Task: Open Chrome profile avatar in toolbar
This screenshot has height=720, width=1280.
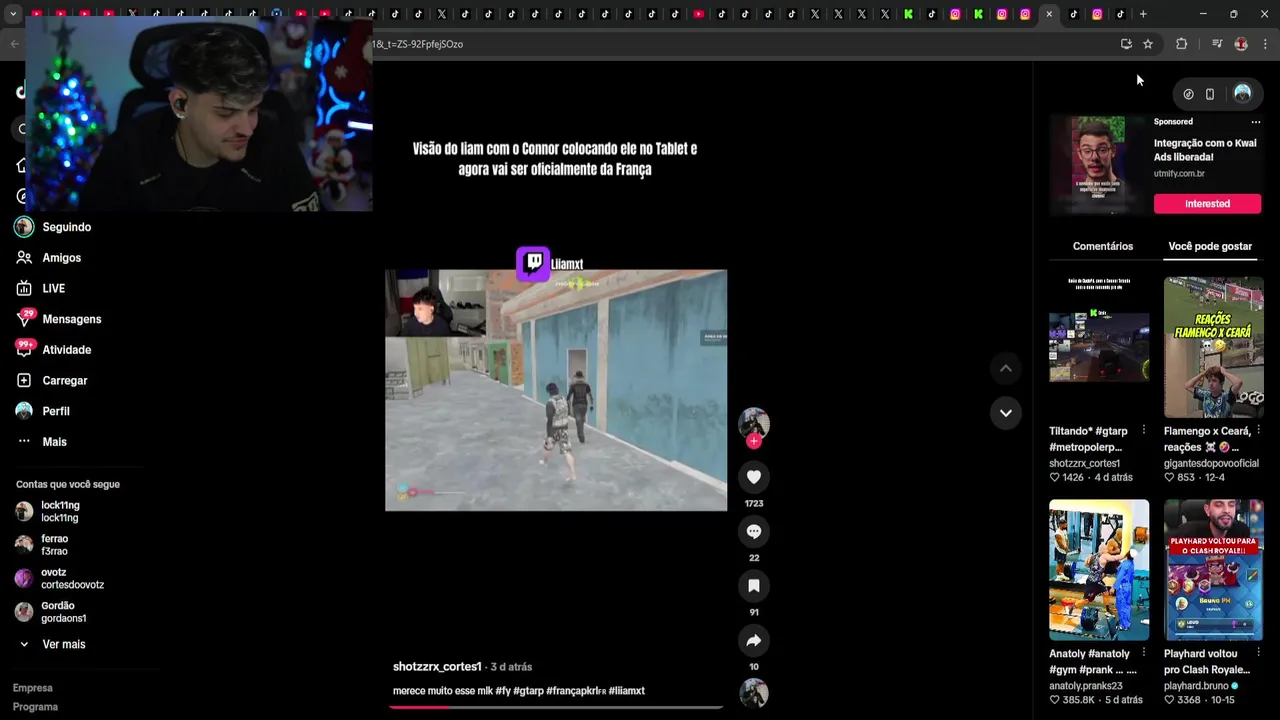Action: tap(1241, 44)
